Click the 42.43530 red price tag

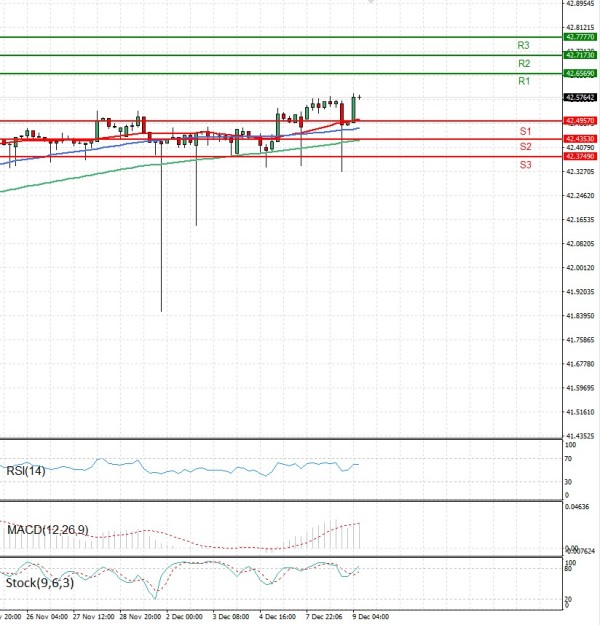581,139
